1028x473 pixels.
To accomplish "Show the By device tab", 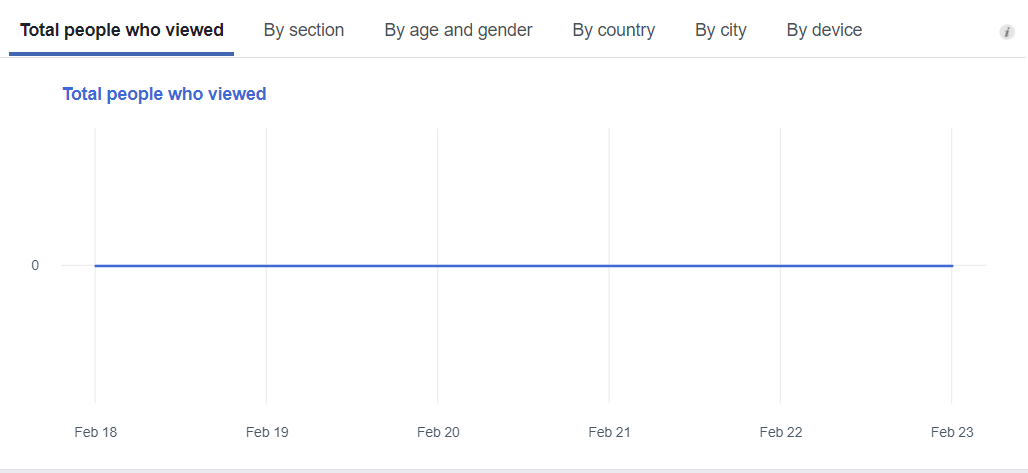I will click(824, 30).
